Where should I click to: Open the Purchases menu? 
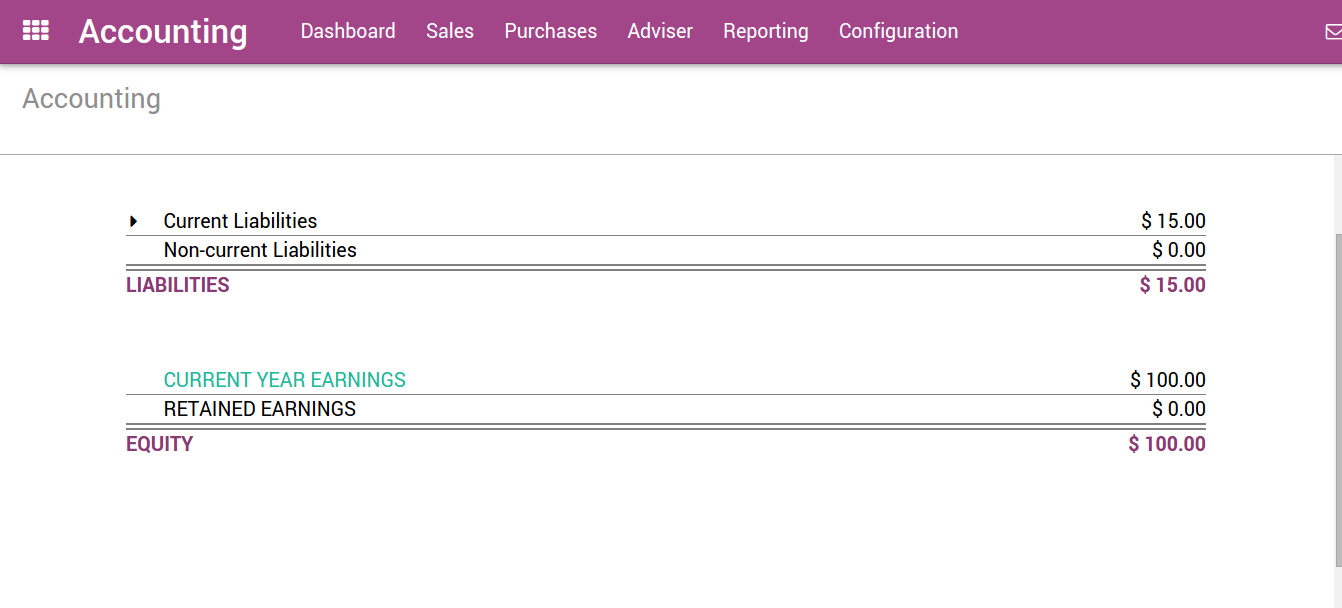click(551, 31)
